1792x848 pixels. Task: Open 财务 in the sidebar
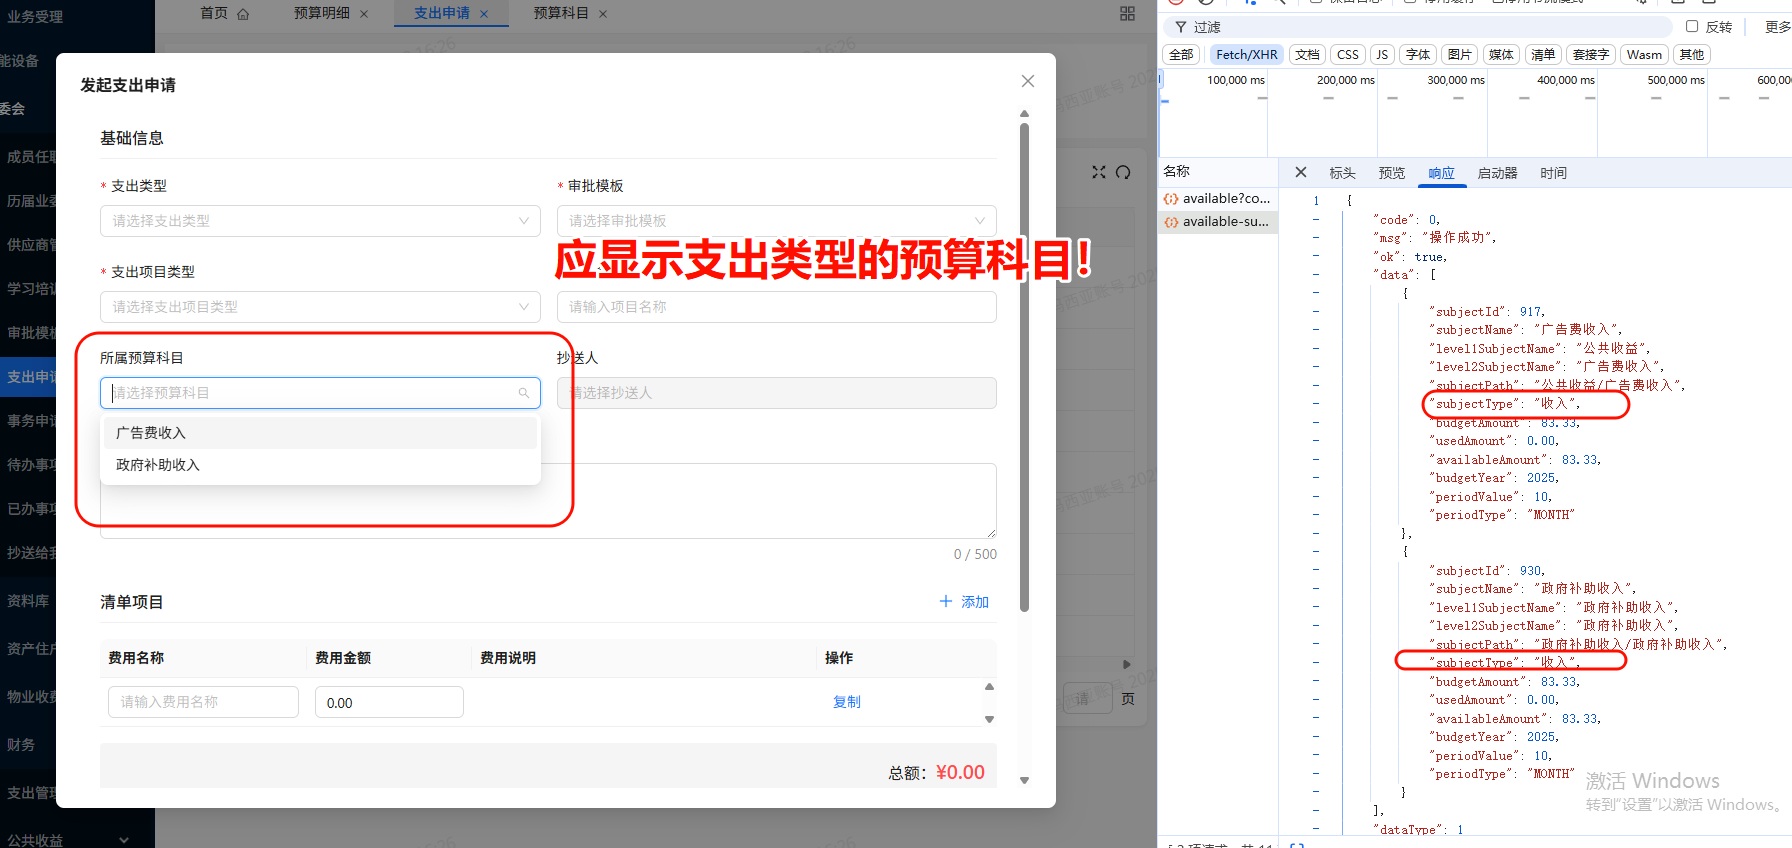[x=21, y=745]
